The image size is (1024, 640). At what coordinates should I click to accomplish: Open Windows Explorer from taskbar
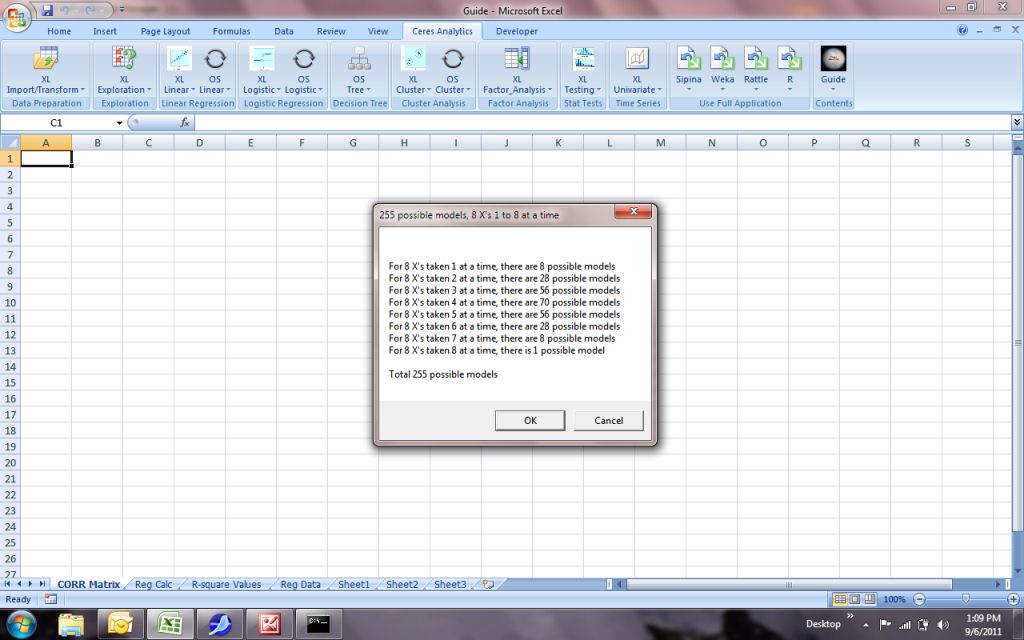tap(71, 624)
